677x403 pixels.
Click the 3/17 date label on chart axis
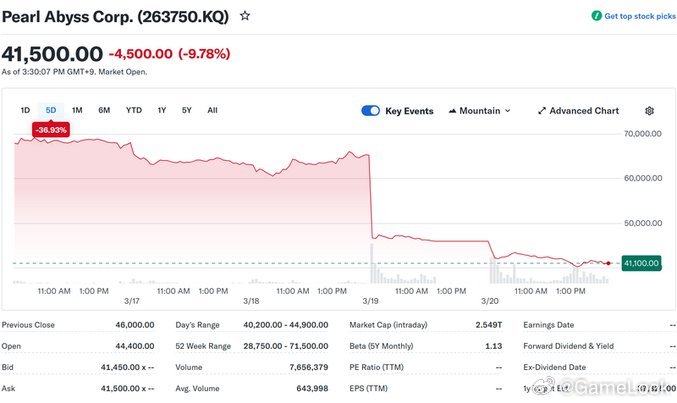tap(132, 301)
